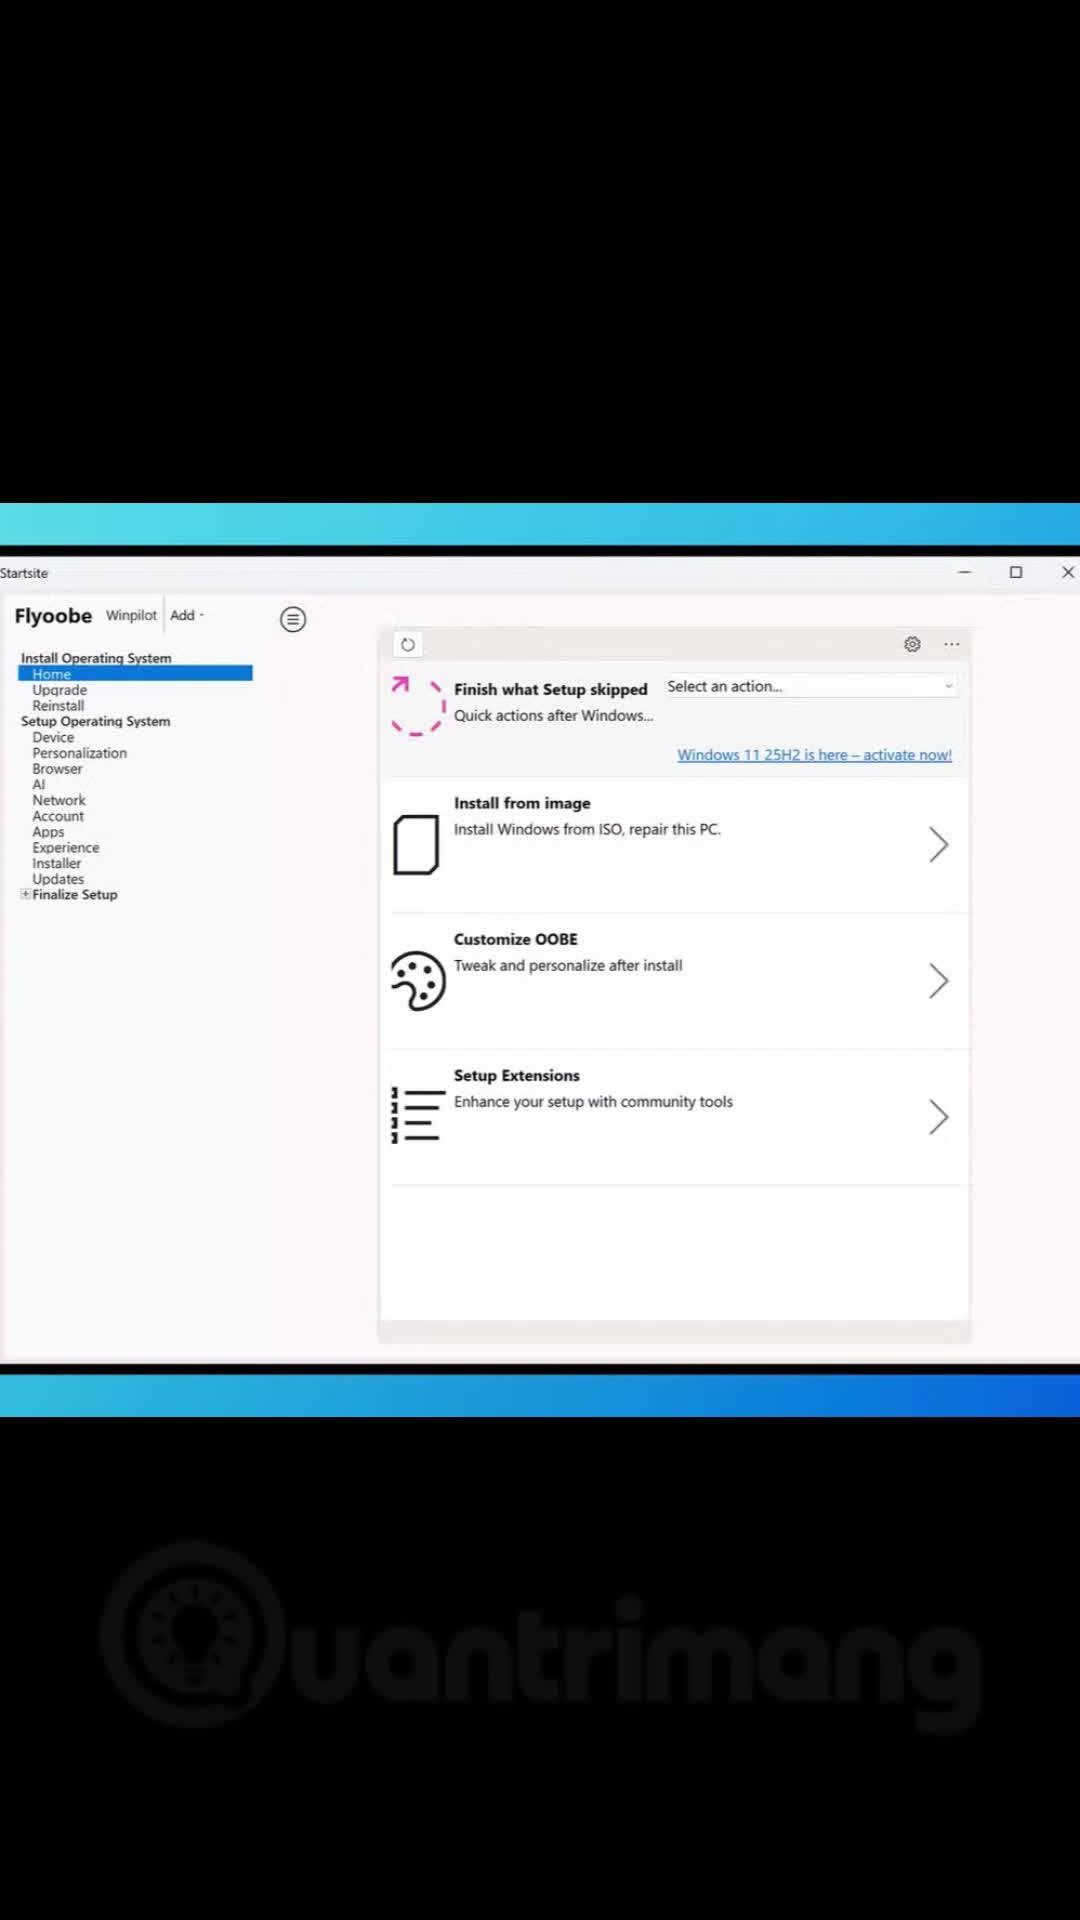Close the Startsite window

(1067, 572)
